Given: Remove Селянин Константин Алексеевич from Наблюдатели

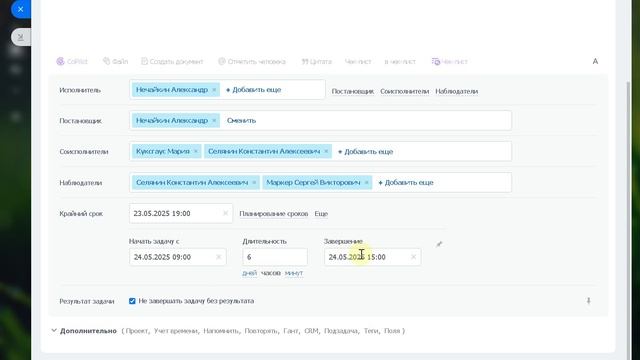Looking at the screenshot, I should tap(254, 182).
